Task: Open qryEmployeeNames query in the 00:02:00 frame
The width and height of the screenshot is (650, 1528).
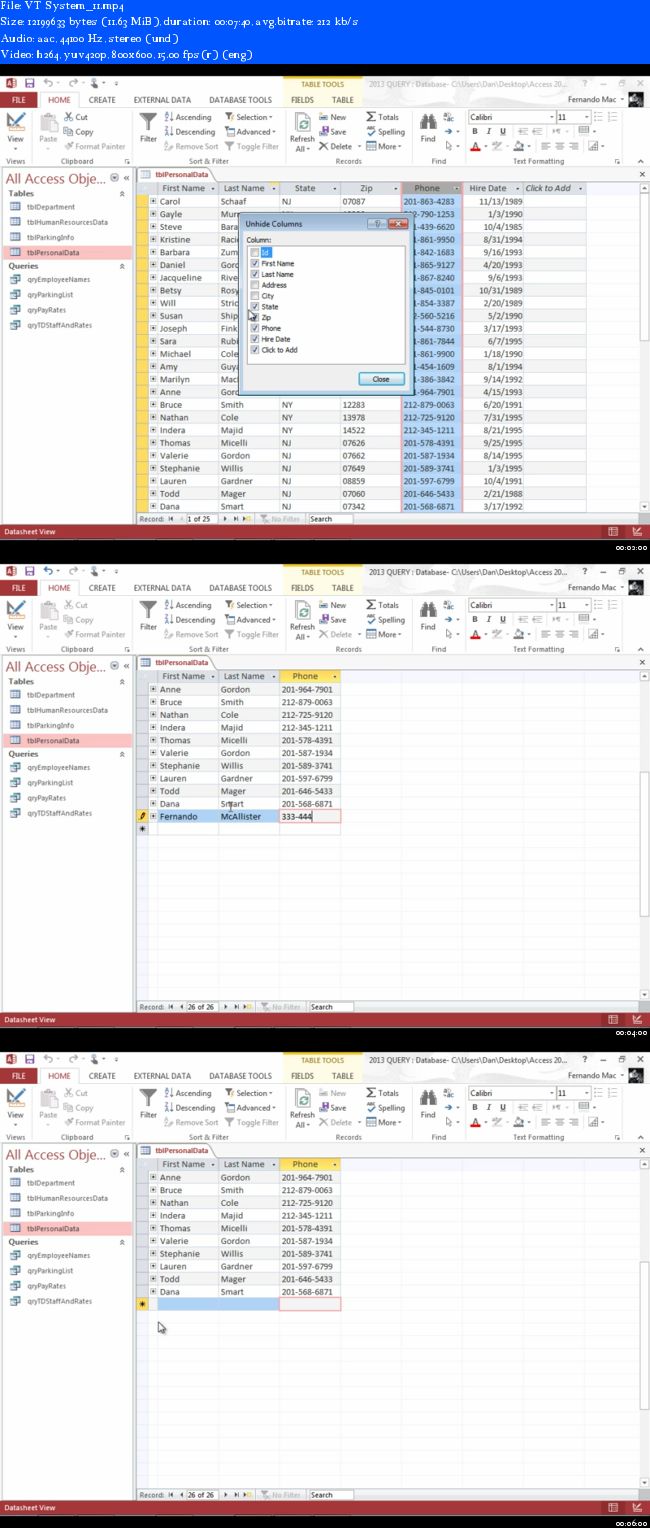Action: point(58,279)
